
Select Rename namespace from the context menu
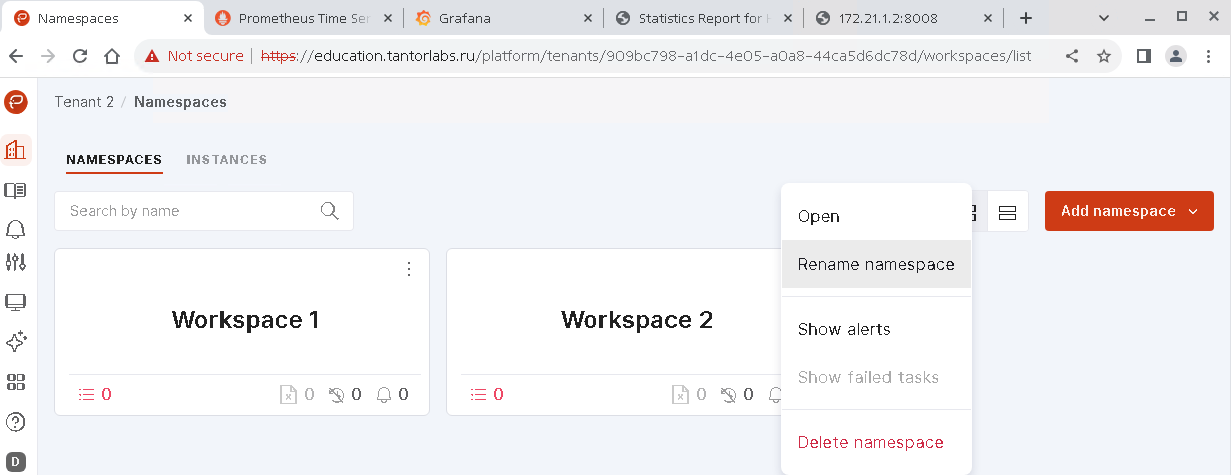pyautogui.click(x=875, y=265)
